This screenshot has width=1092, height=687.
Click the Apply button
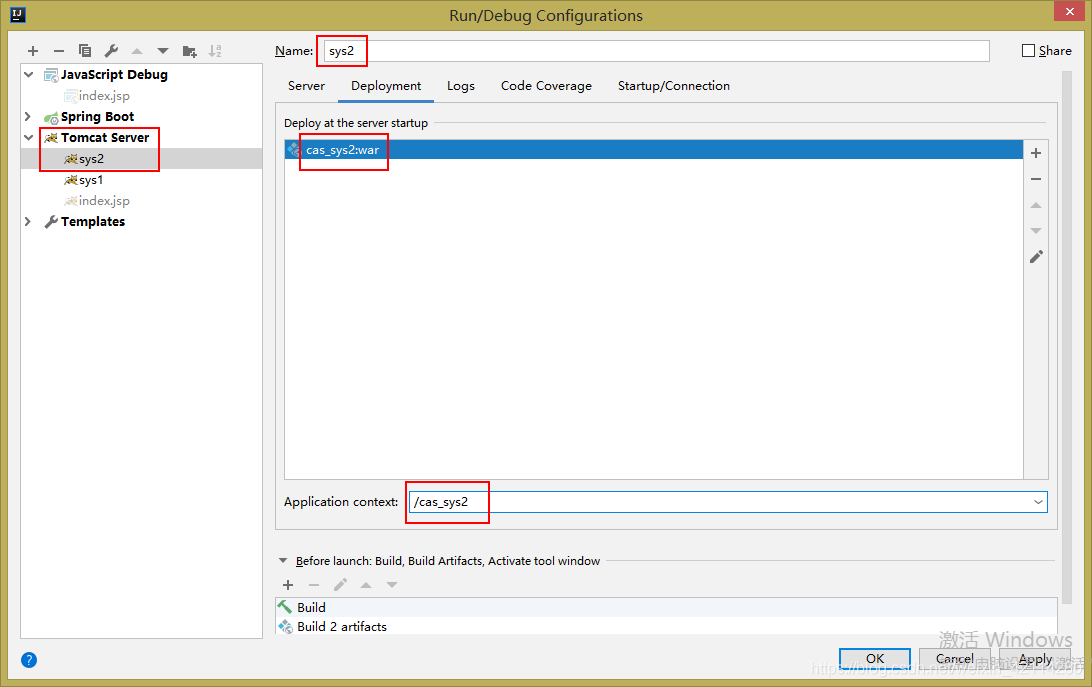click(1035, 658)
